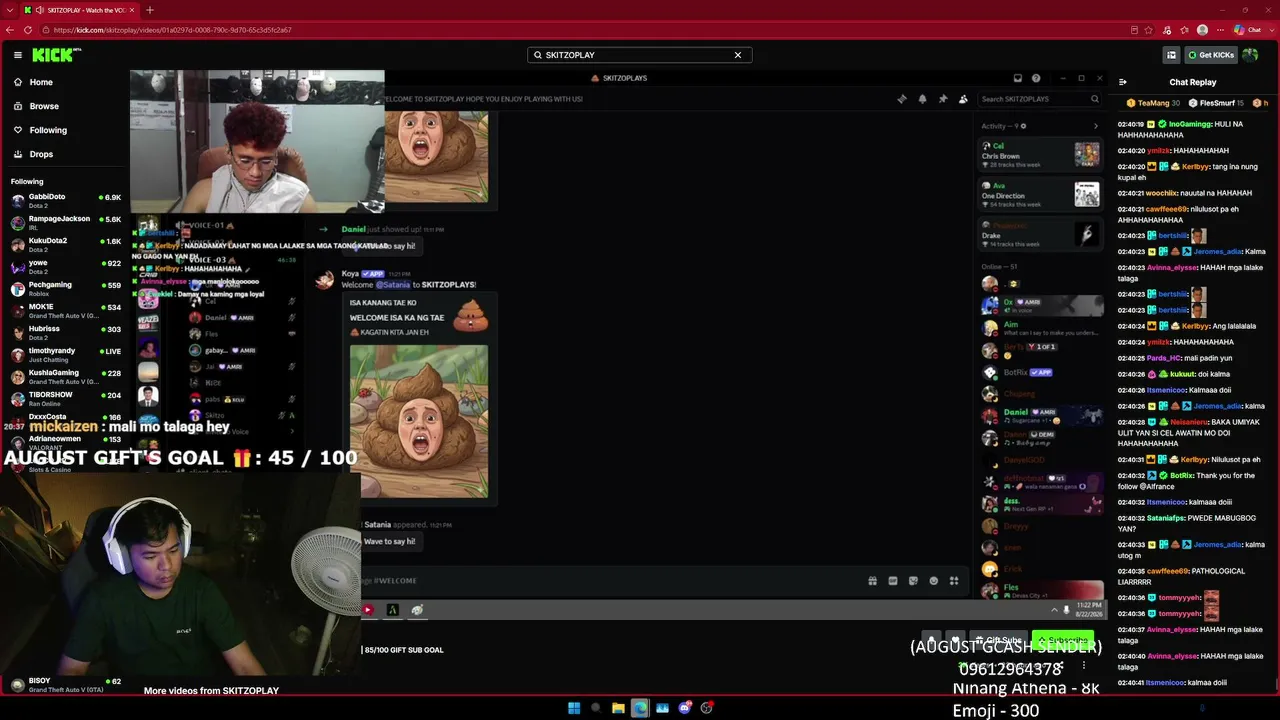Click the Windows Start button
The width and height of the screenshot is (1280, 720).
click(x=574, y=708)
